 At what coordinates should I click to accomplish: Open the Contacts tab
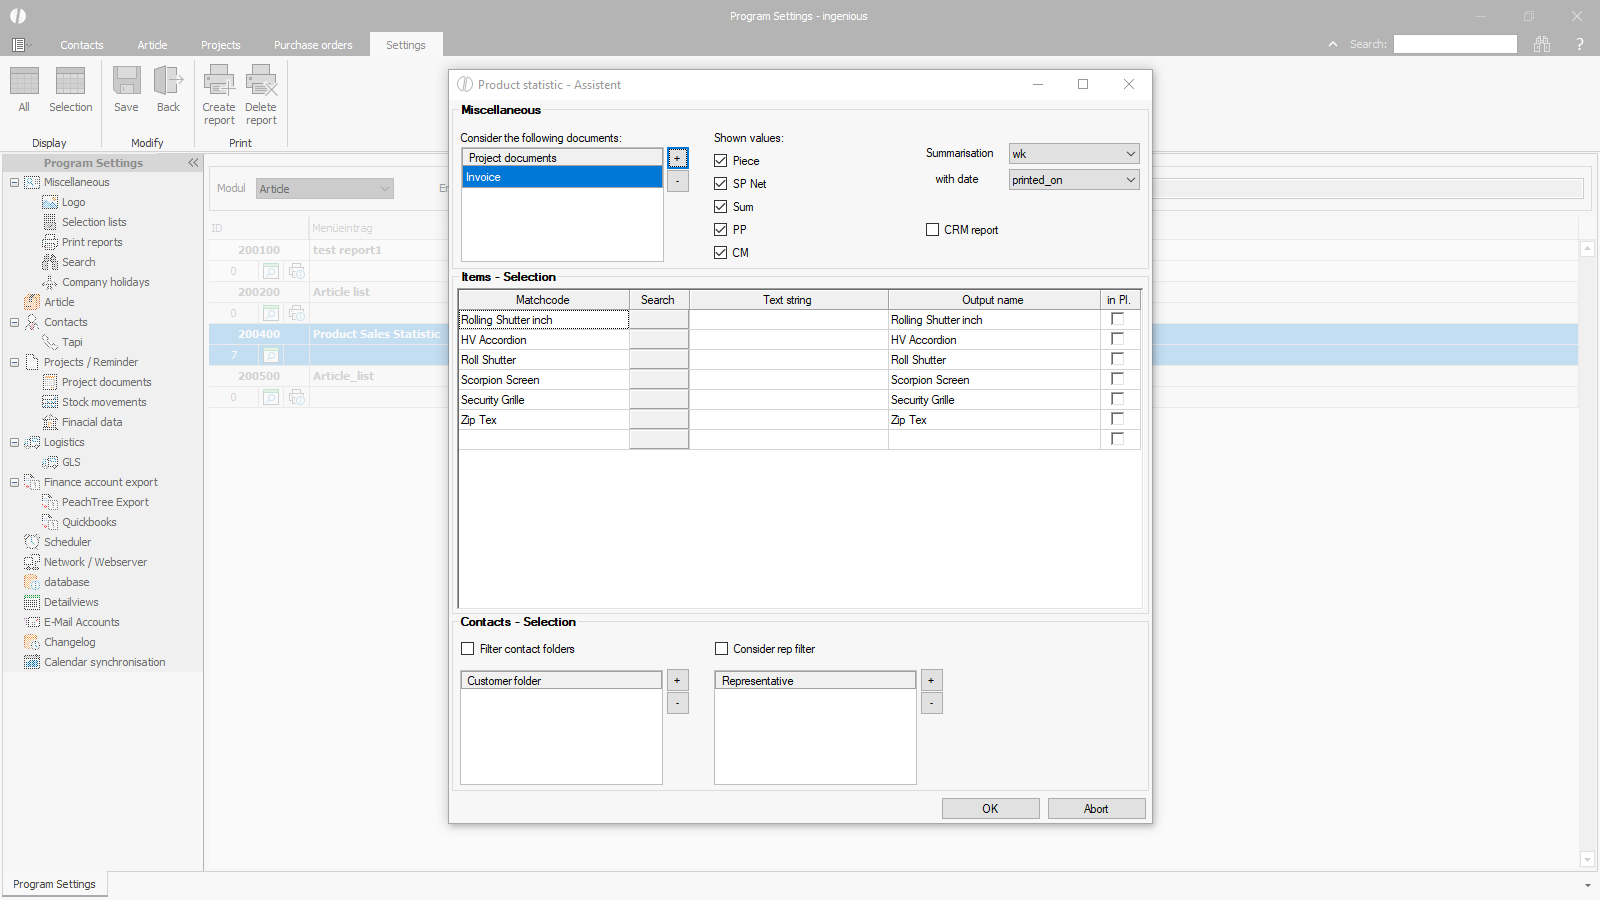click(82, 45)
